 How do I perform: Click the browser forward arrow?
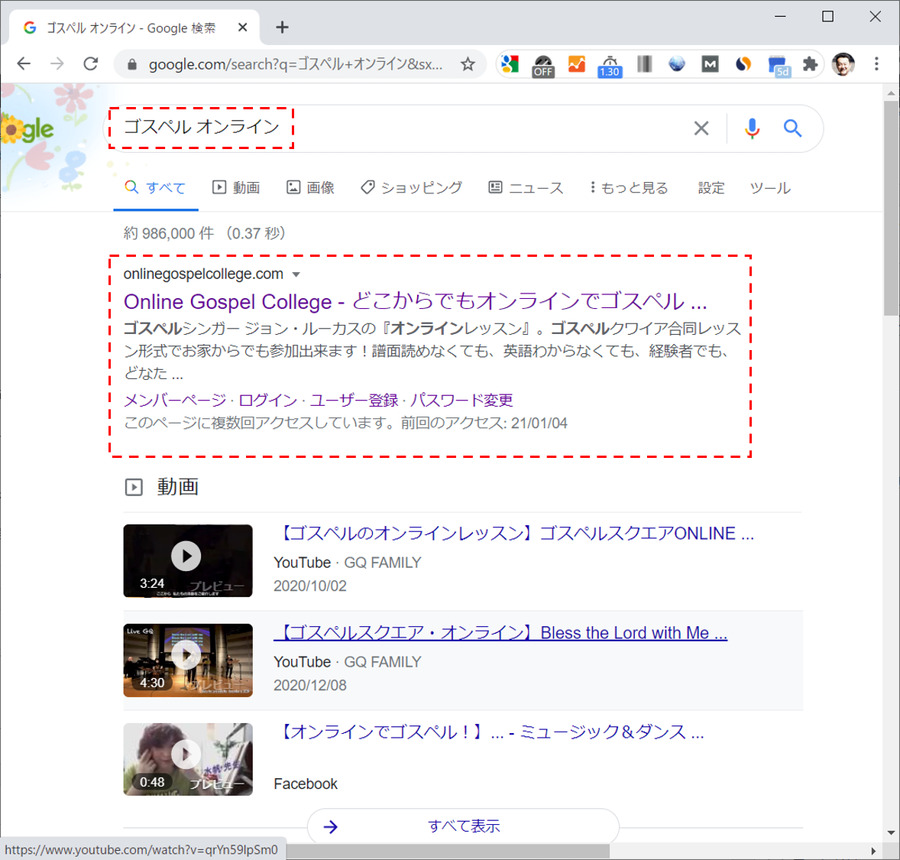pyautogui.click(x=57, y=63)
